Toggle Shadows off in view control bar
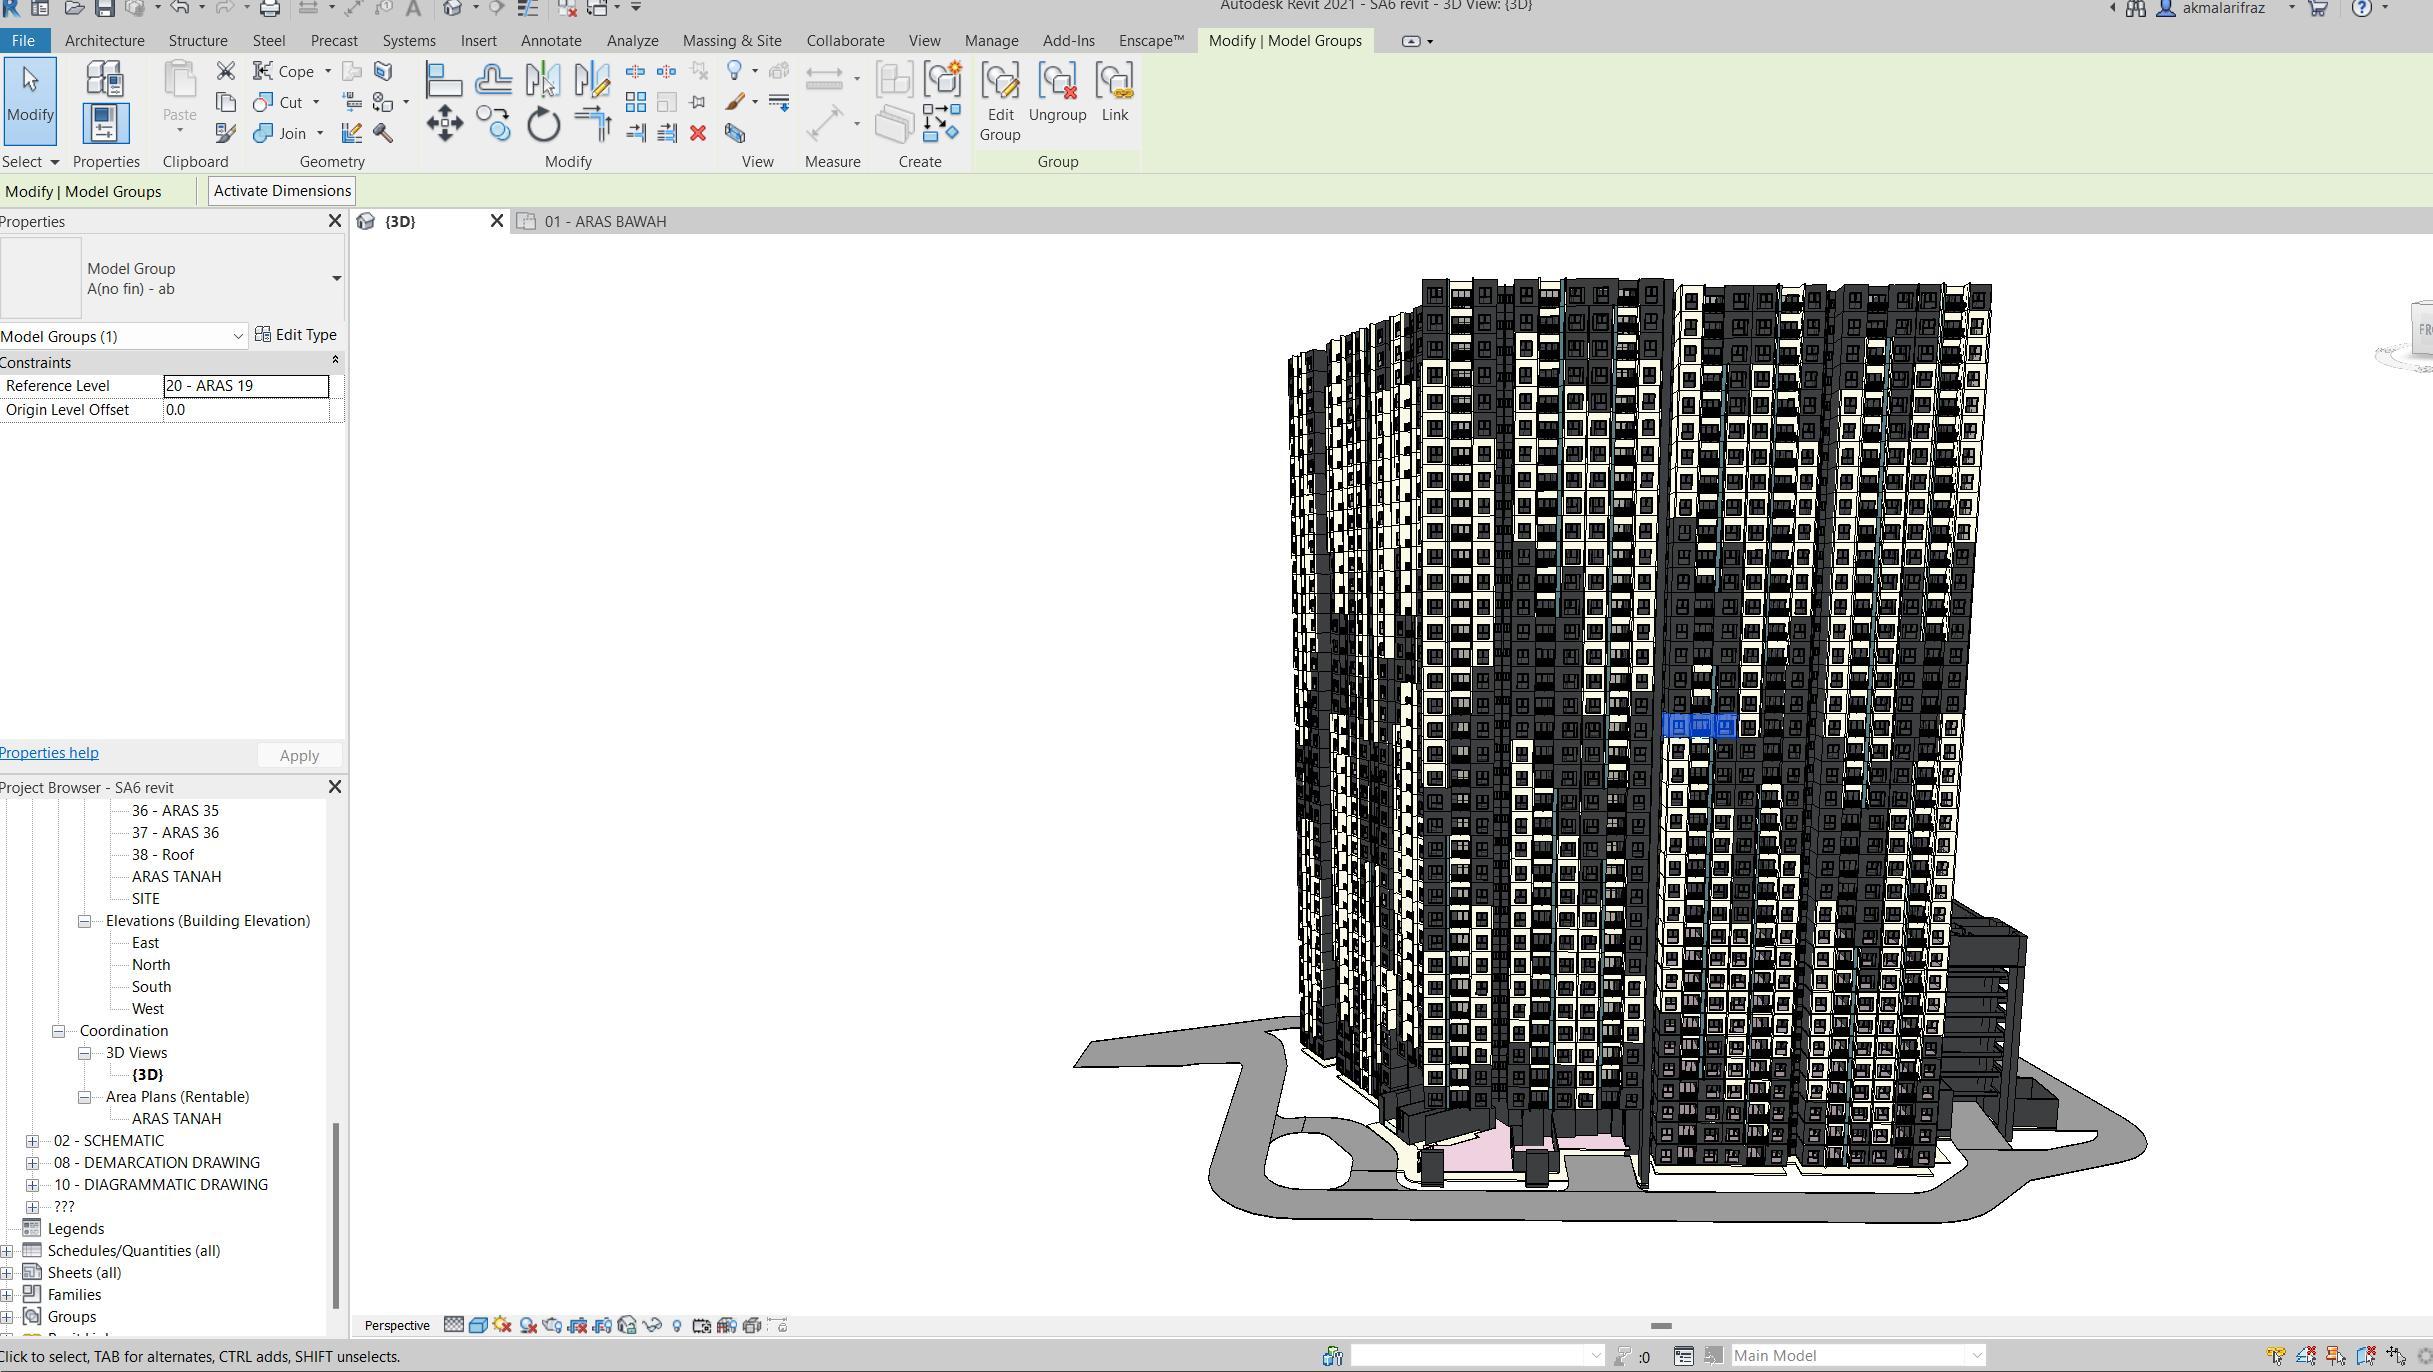Viewport: 2433px width, 1372px height. 528,1325
